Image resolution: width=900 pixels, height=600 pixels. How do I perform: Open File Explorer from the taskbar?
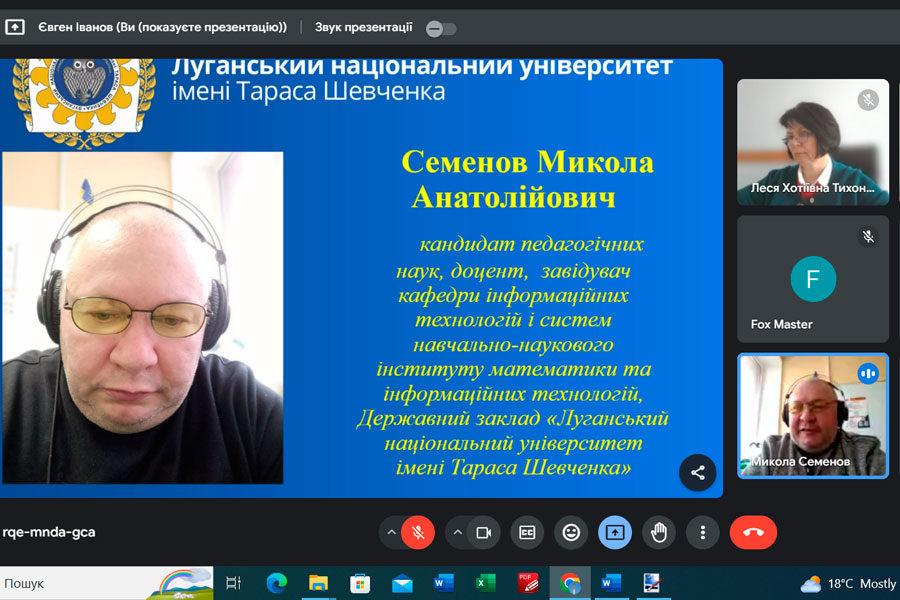318,583
